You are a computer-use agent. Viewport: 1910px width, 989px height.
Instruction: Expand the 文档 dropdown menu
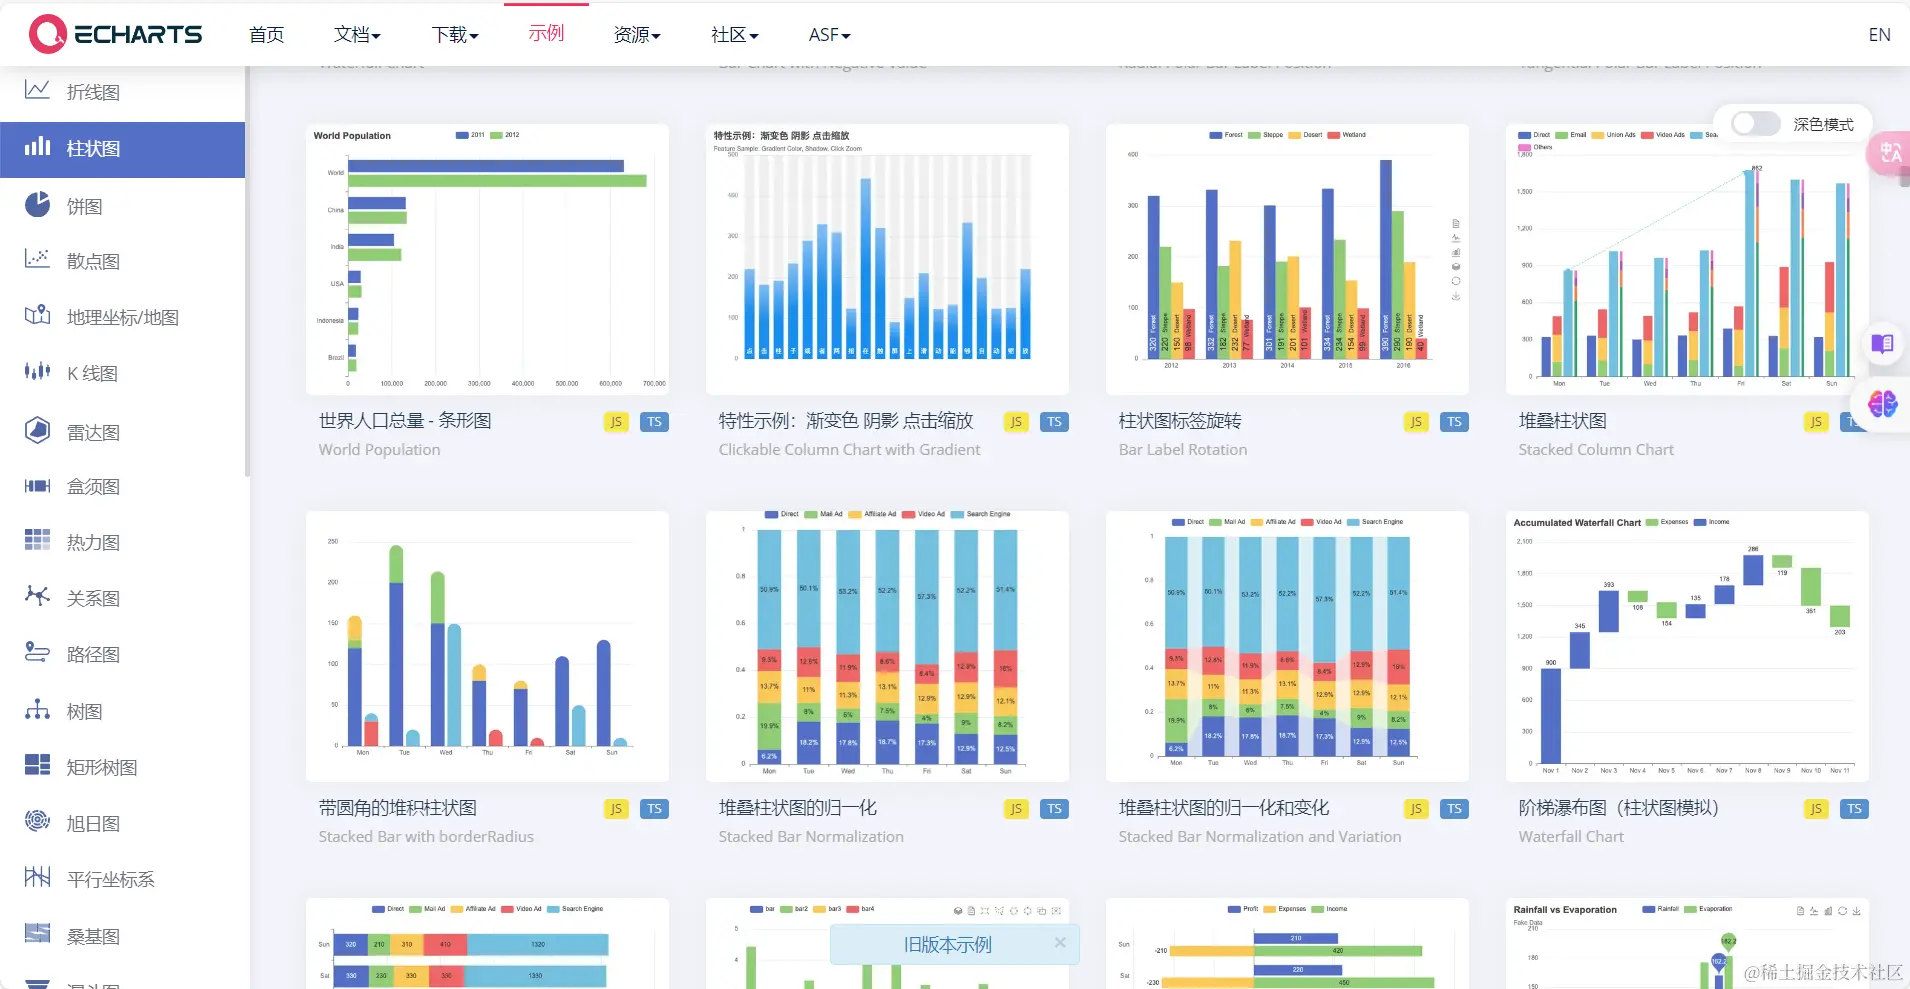tap(355, 34)
